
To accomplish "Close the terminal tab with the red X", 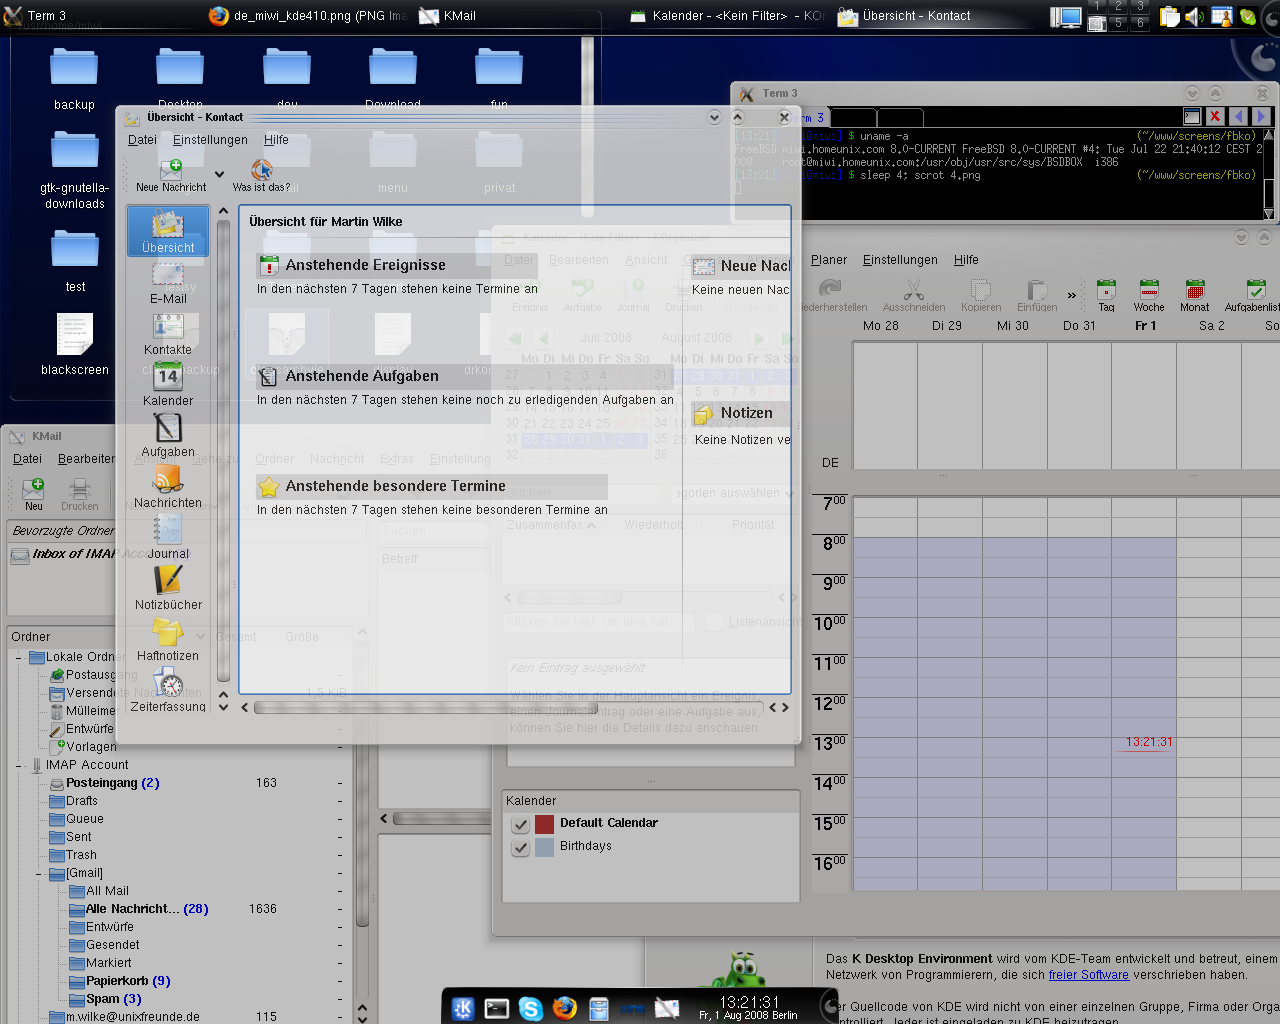I will pos(1215,117).
